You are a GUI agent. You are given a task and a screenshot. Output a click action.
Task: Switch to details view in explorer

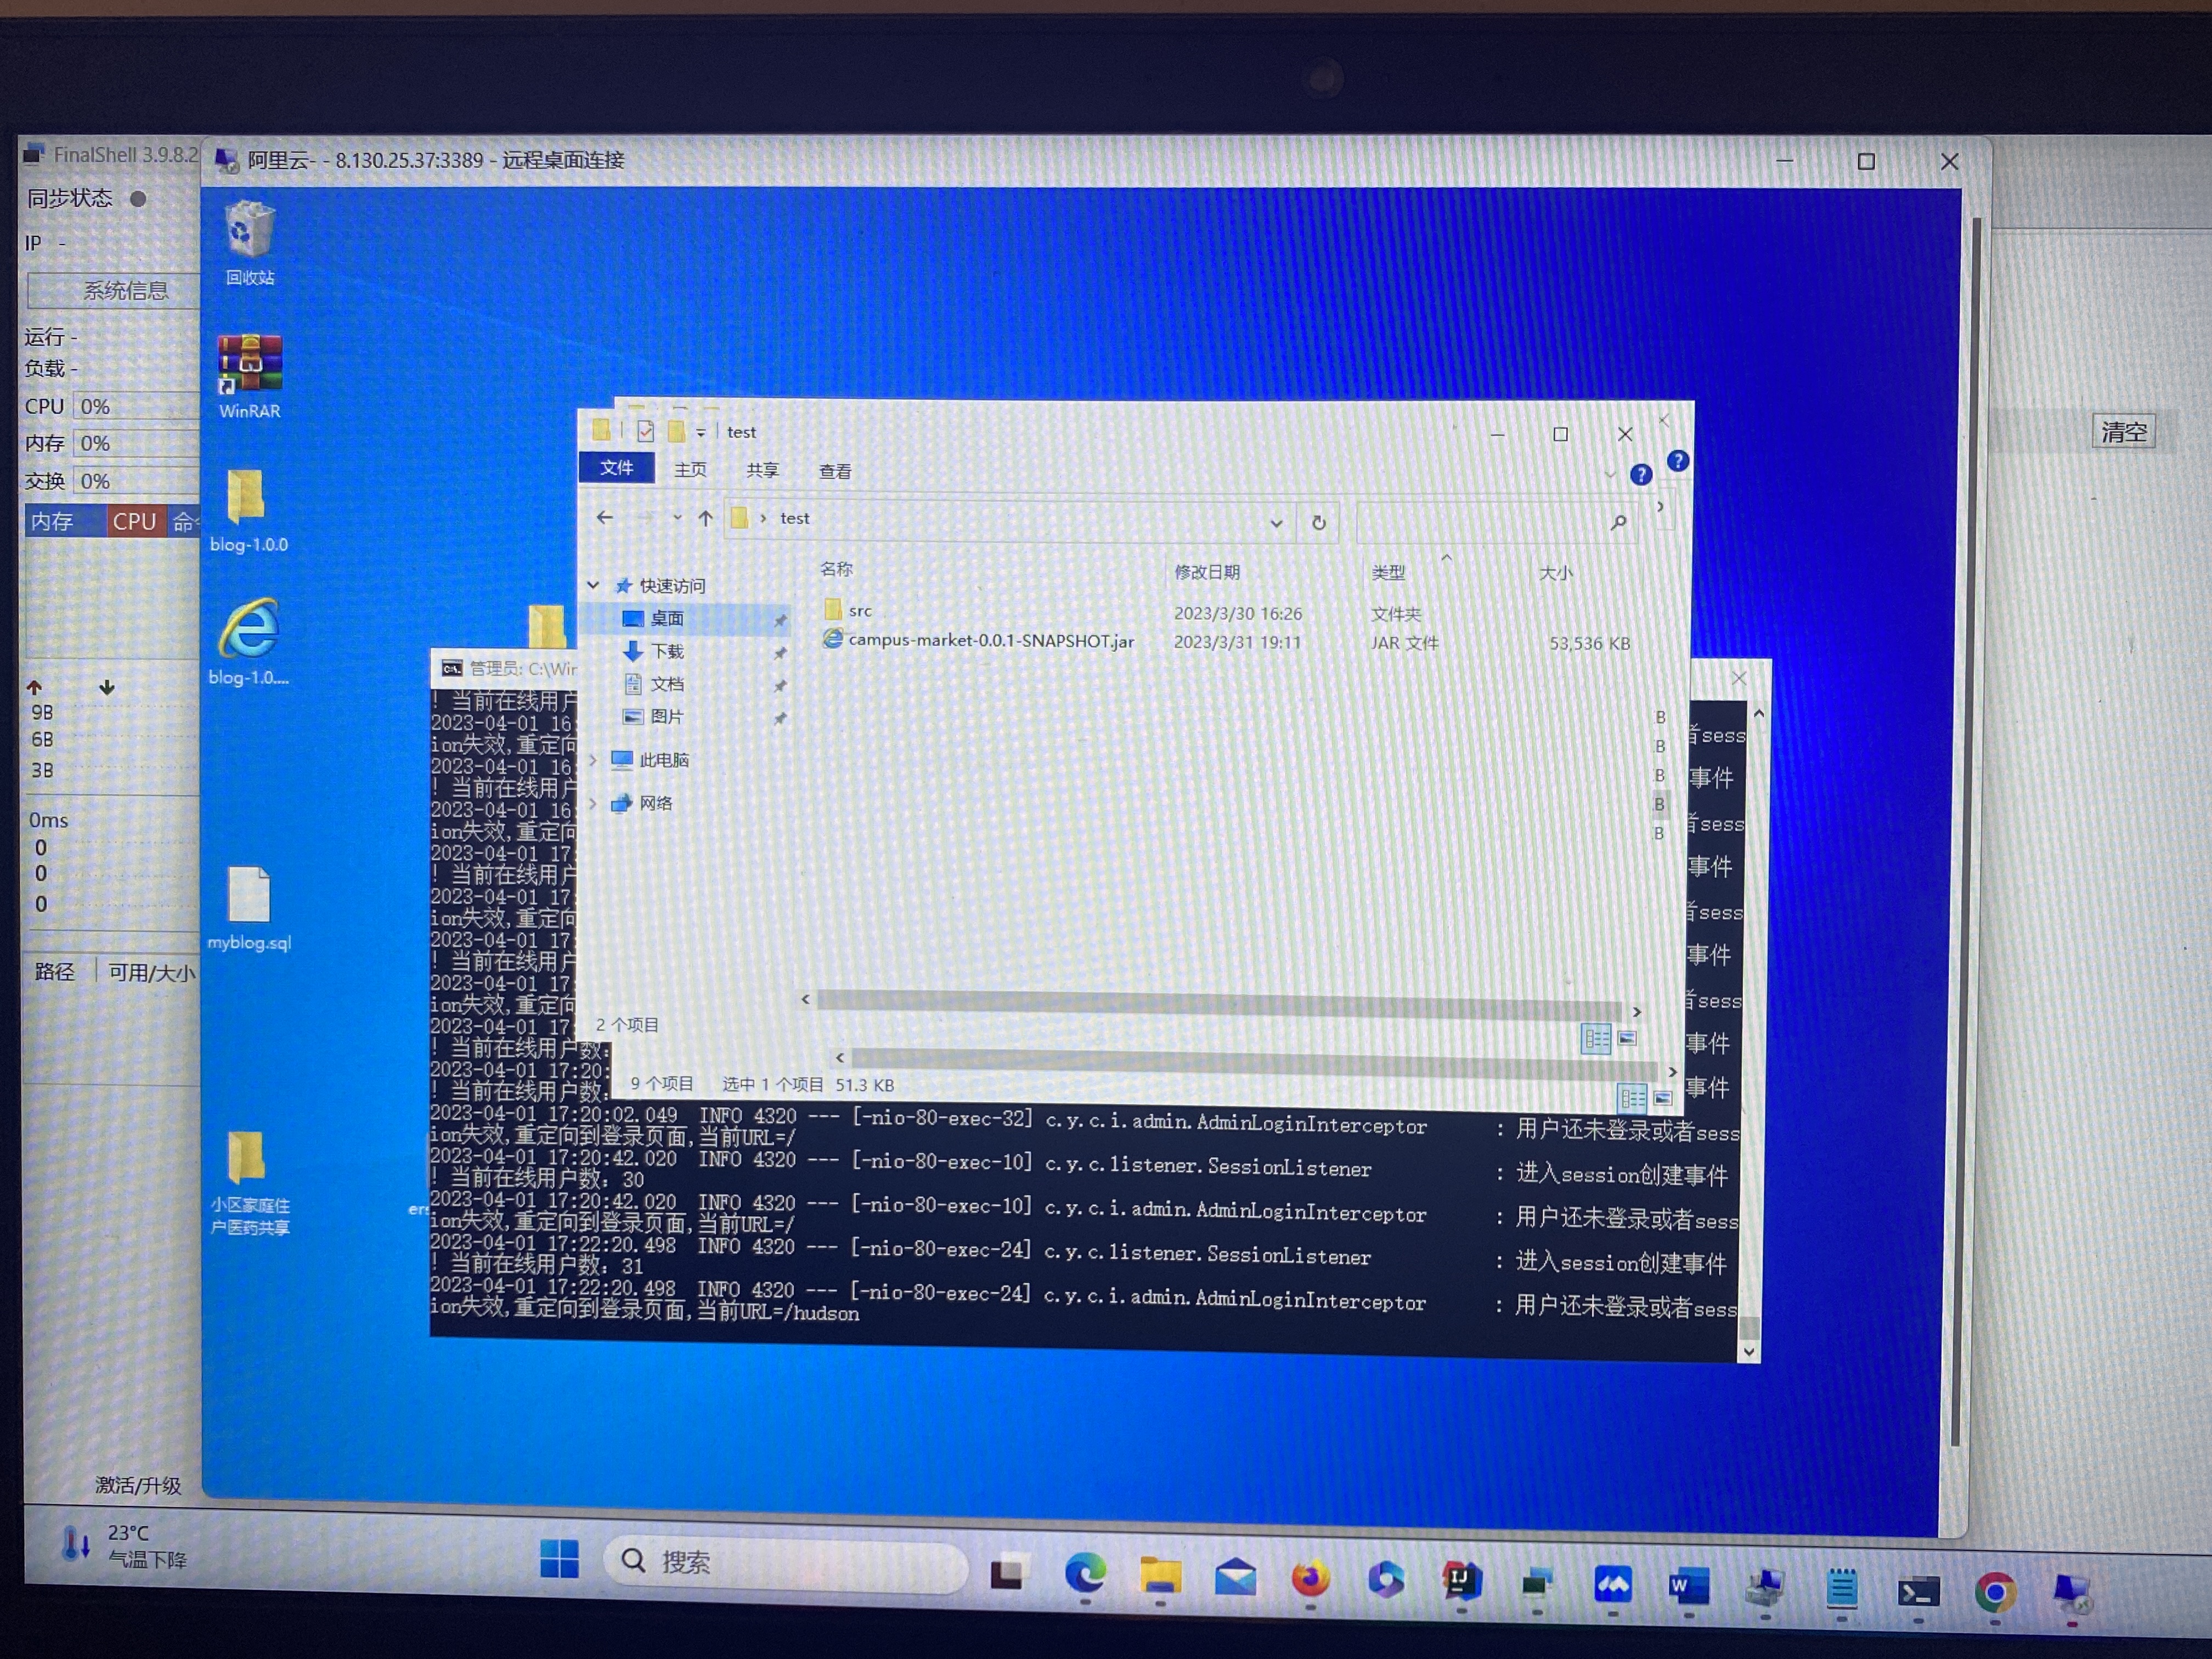pos(1596,1039)
